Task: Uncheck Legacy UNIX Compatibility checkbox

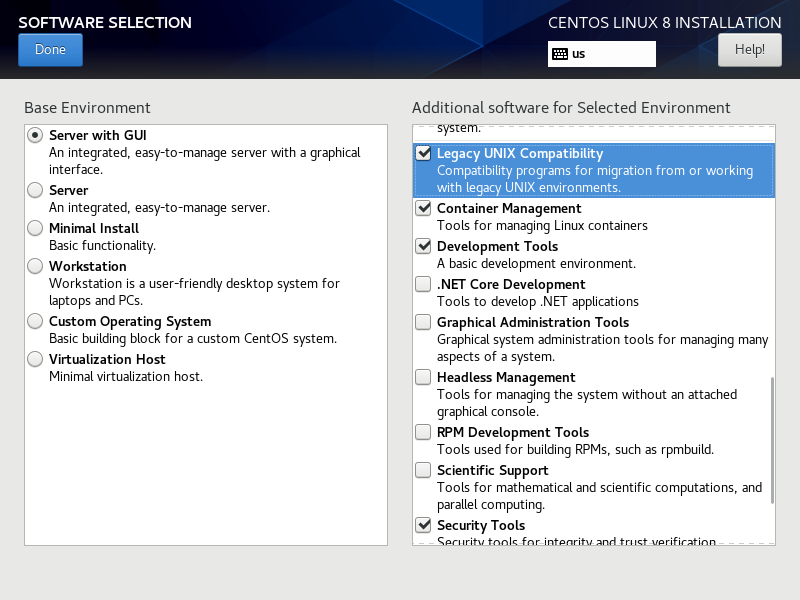Action: [423, 153]
